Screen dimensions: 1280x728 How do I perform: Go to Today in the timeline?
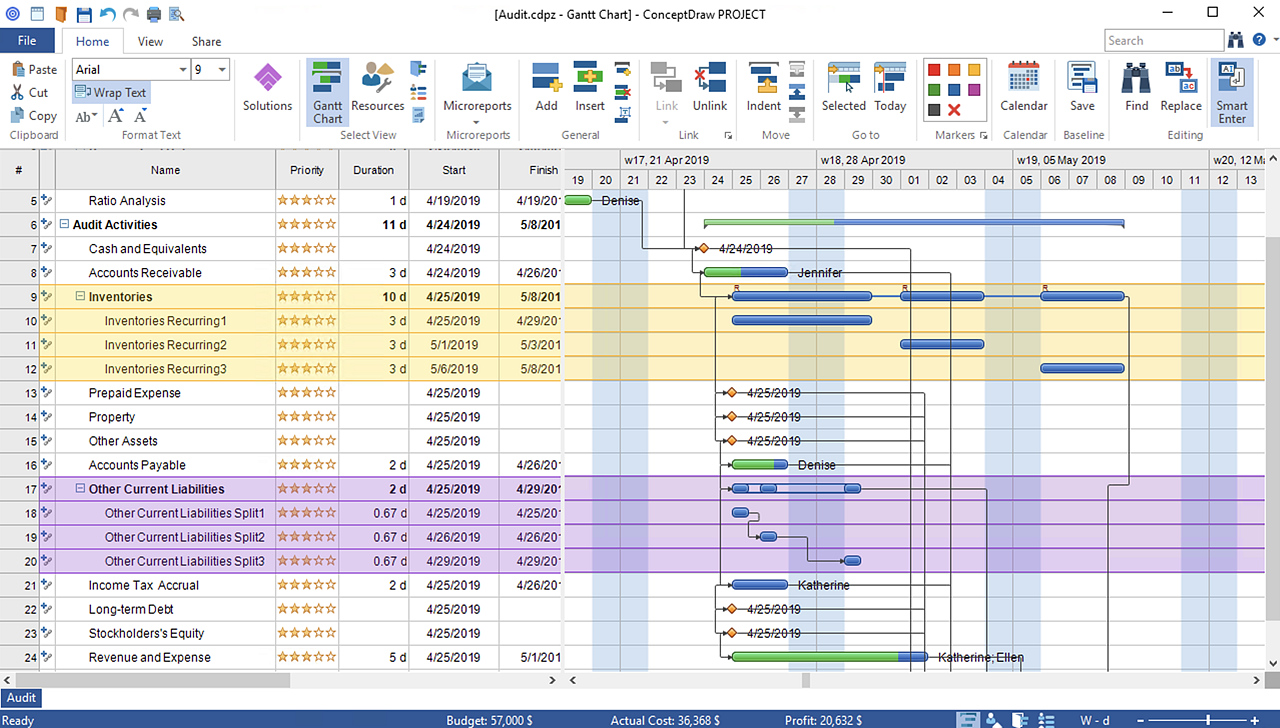[890, 88]
